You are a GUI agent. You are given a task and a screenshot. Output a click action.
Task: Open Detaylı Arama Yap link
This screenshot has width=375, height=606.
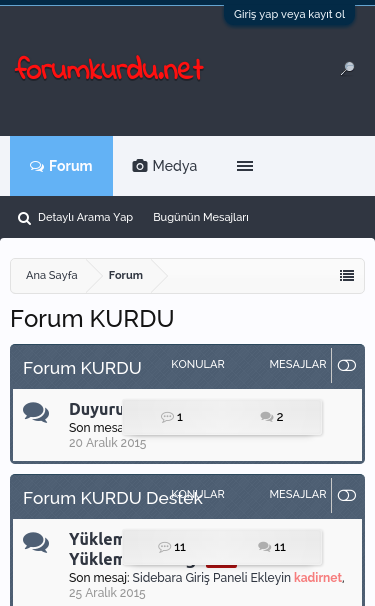(x=85, y=217)
